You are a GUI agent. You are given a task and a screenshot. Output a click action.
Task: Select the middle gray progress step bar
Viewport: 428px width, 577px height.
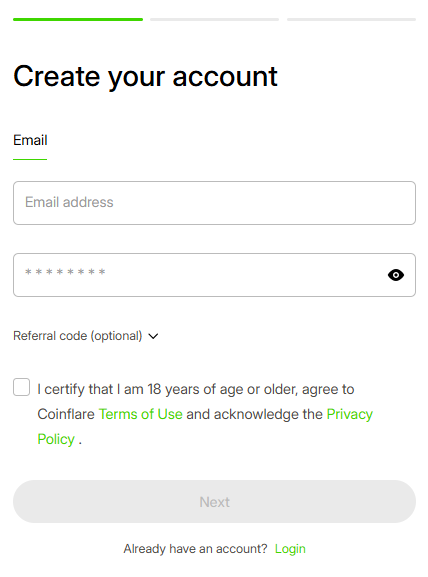(x=215, y=20)
